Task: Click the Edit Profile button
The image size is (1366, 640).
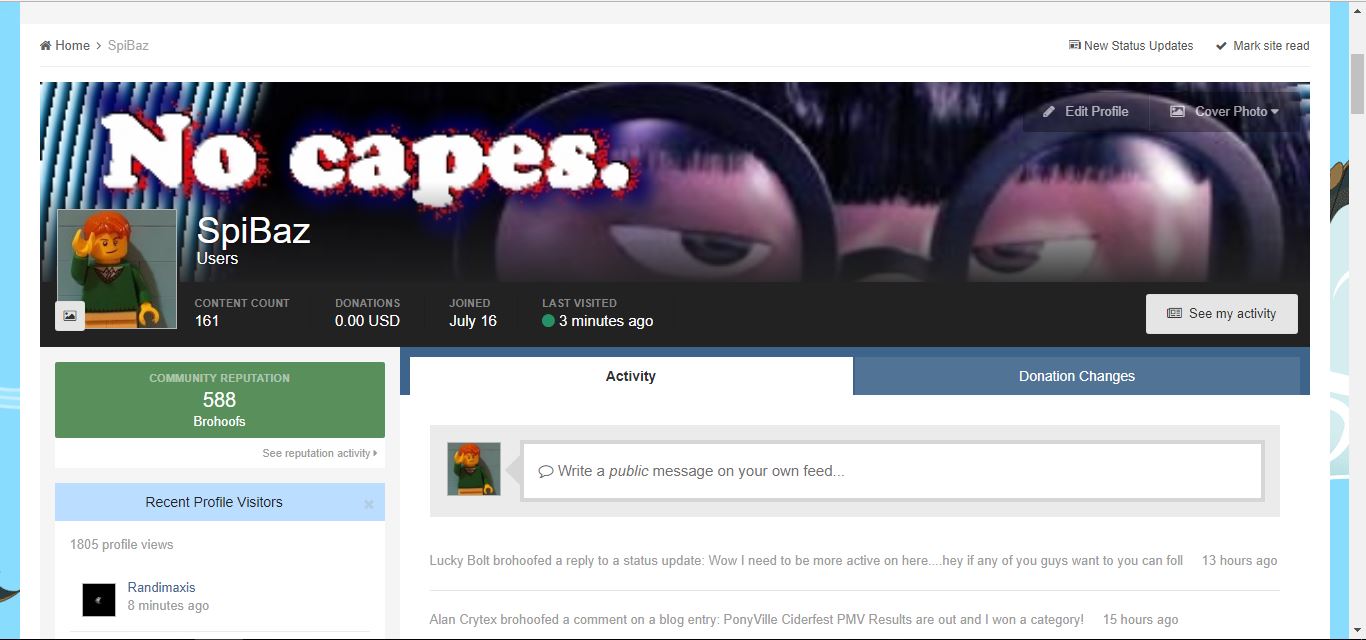Action: [1086, 112]
